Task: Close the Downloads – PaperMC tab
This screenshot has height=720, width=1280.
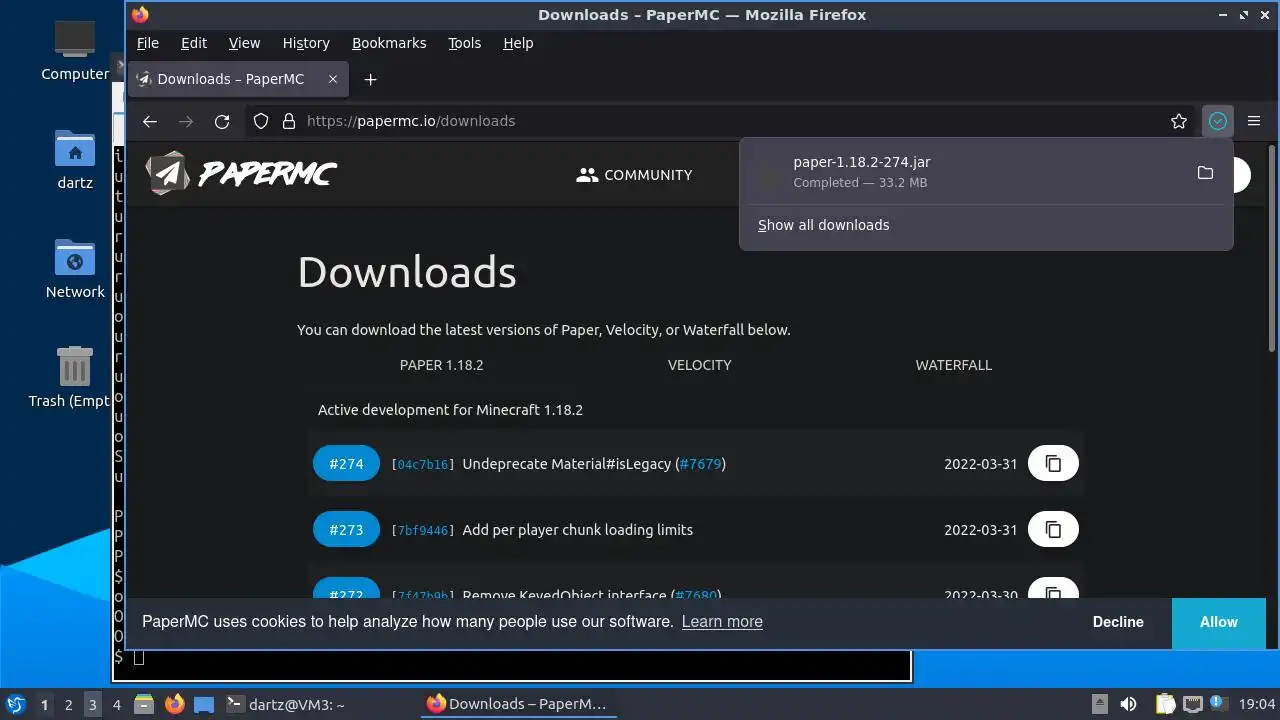Action: point(333,79)
